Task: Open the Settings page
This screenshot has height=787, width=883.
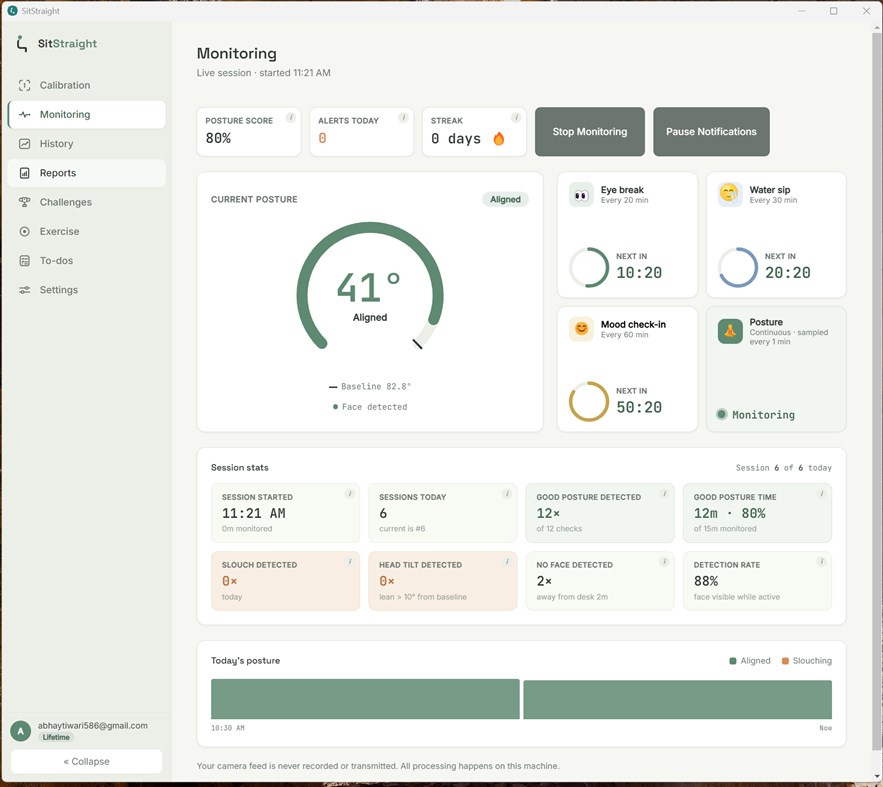Action: point(87,290)
